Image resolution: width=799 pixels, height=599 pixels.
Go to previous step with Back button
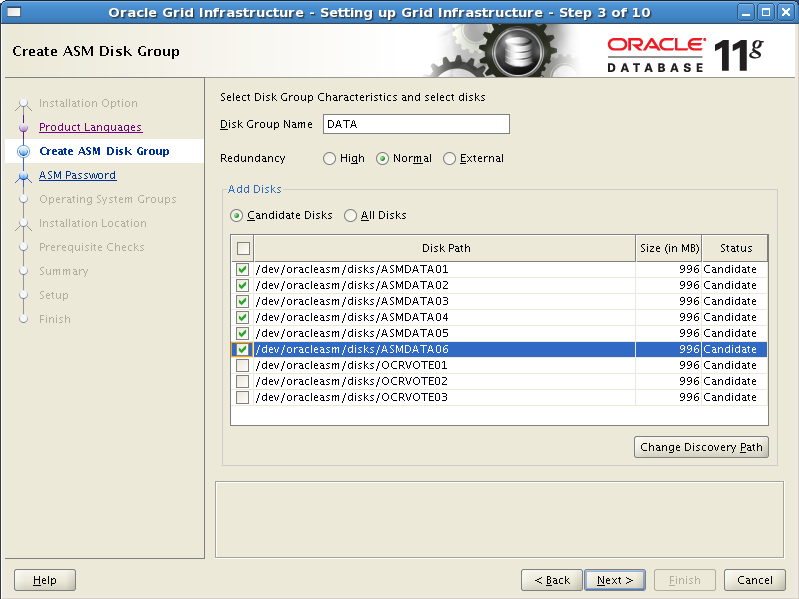click(552, 580)
